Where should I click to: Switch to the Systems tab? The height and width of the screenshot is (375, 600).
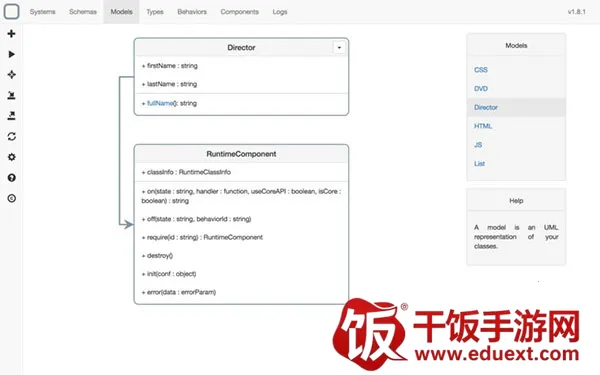pyautogui.click(x=42, y=12)
